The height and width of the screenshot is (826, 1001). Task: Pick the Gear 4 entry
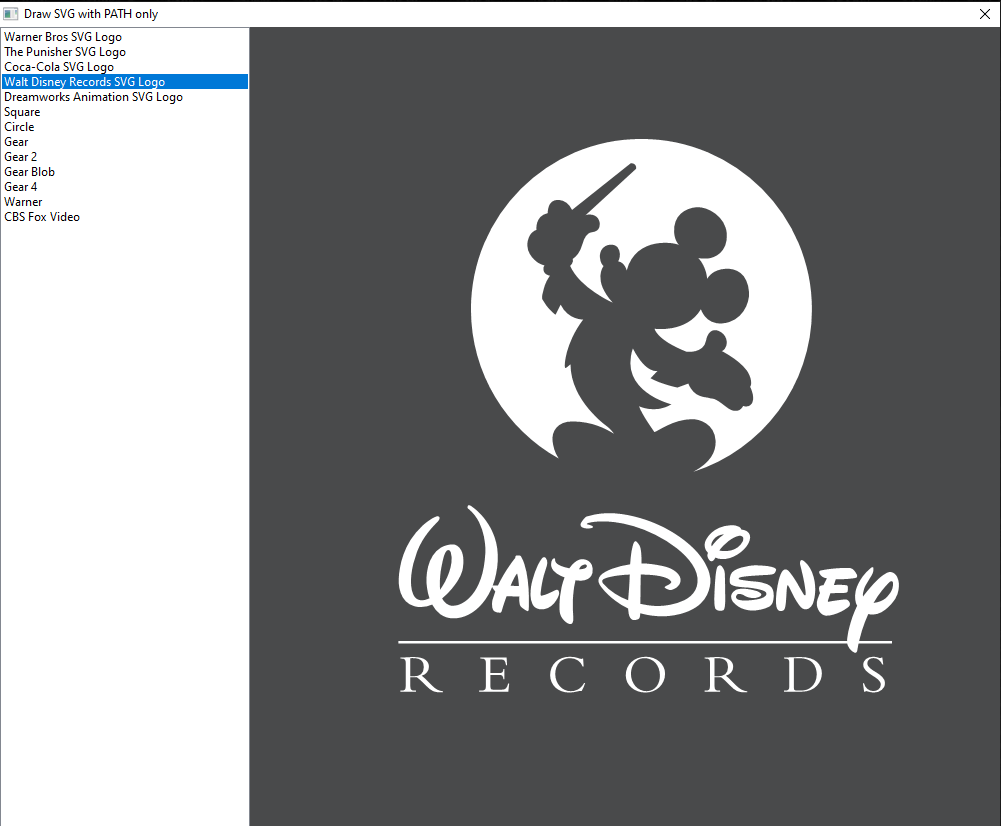coord(124,187)
